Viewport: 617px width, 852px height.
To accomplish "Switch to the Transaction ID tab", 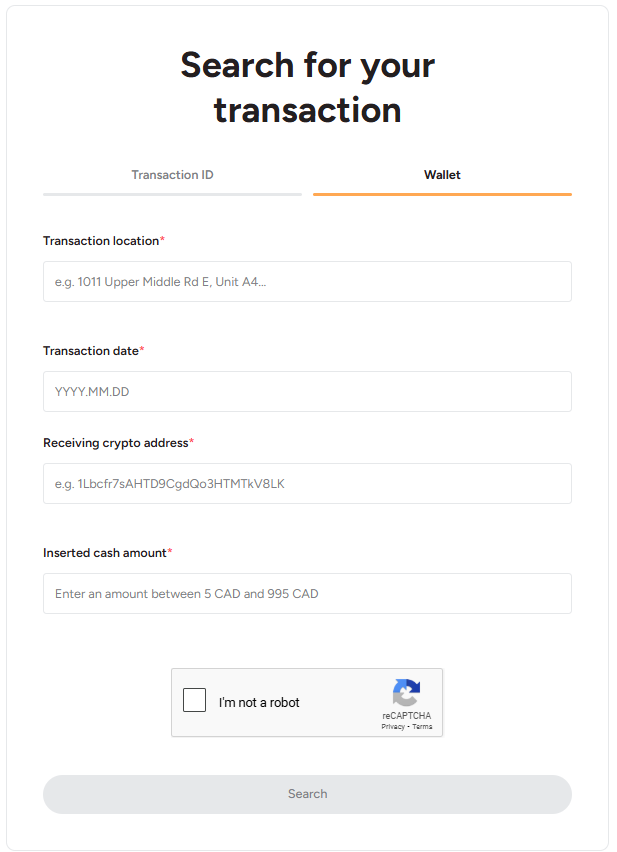I will [172, 175].
